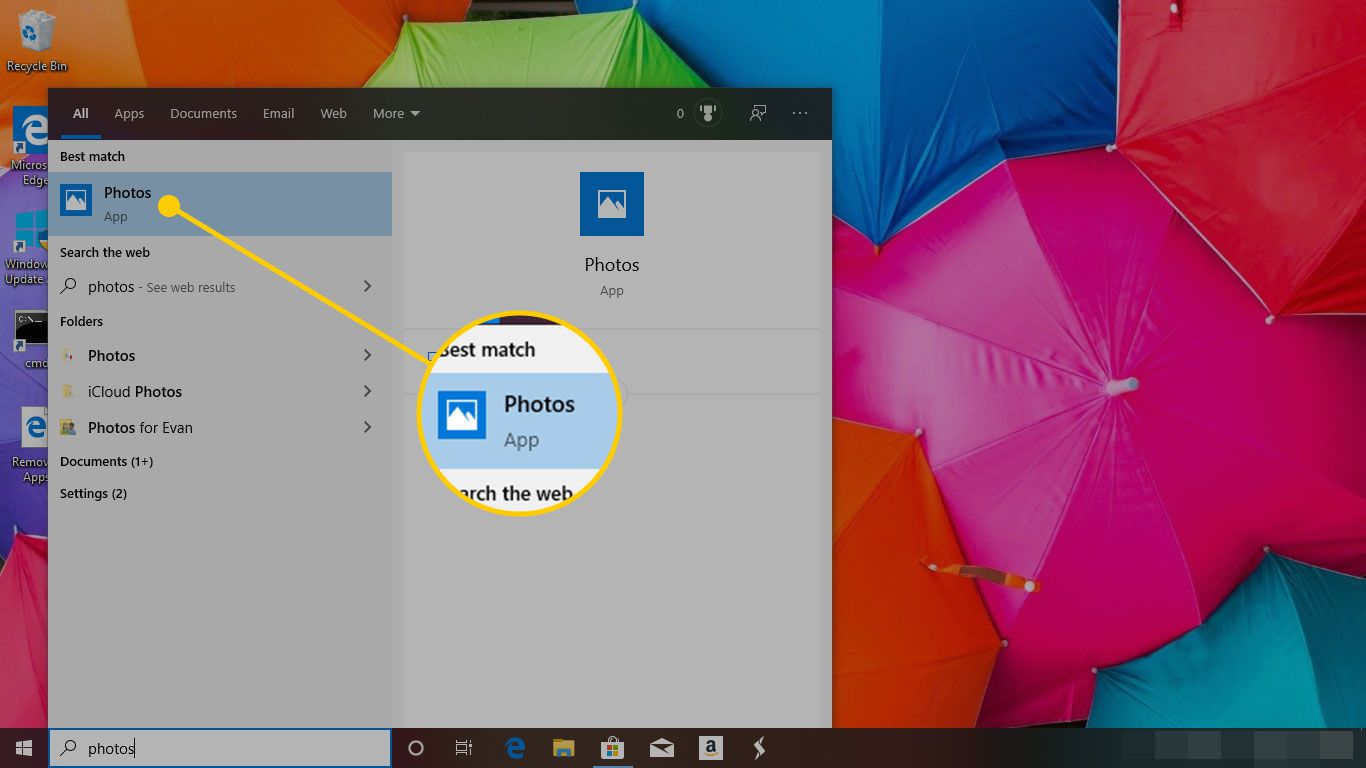Expand arrow next to iCloud Photos
The height and width of the screenshot is (768, 1366).
pos(367,391)
